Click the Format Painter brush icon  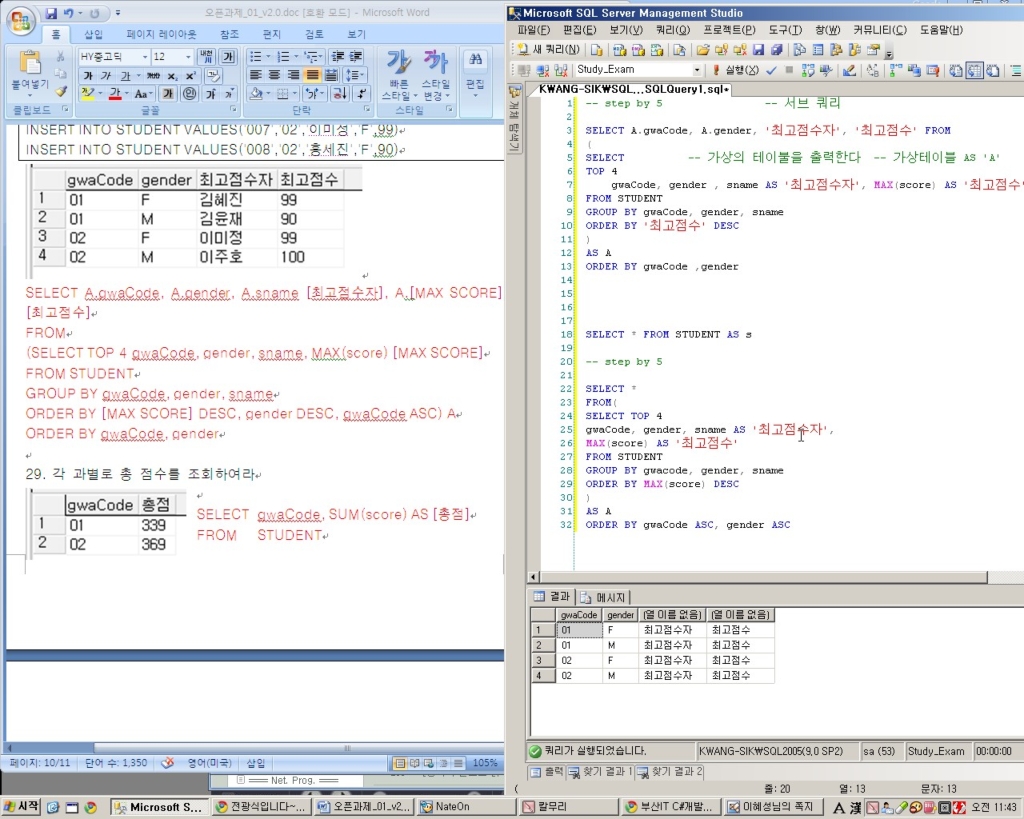[60, 91]
